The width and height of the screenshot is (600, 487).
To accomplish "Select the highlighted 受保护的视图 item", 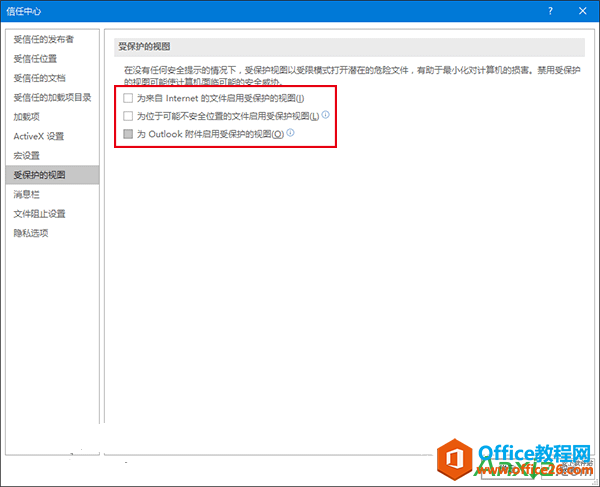I will point(52,175).
